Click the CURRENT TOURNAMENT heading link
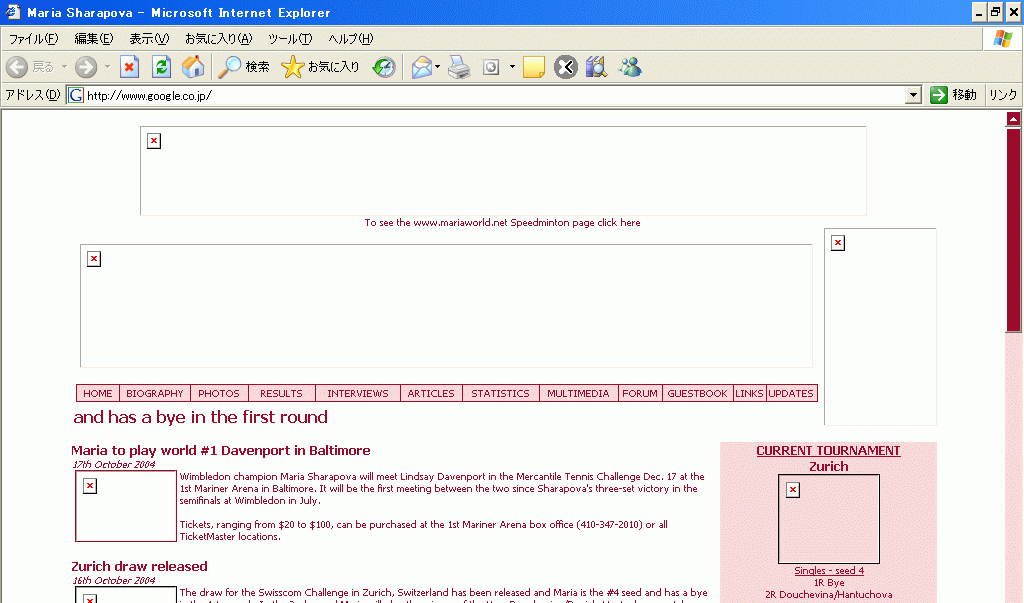Screen dimensions: 1024x603 click(828, 451)
